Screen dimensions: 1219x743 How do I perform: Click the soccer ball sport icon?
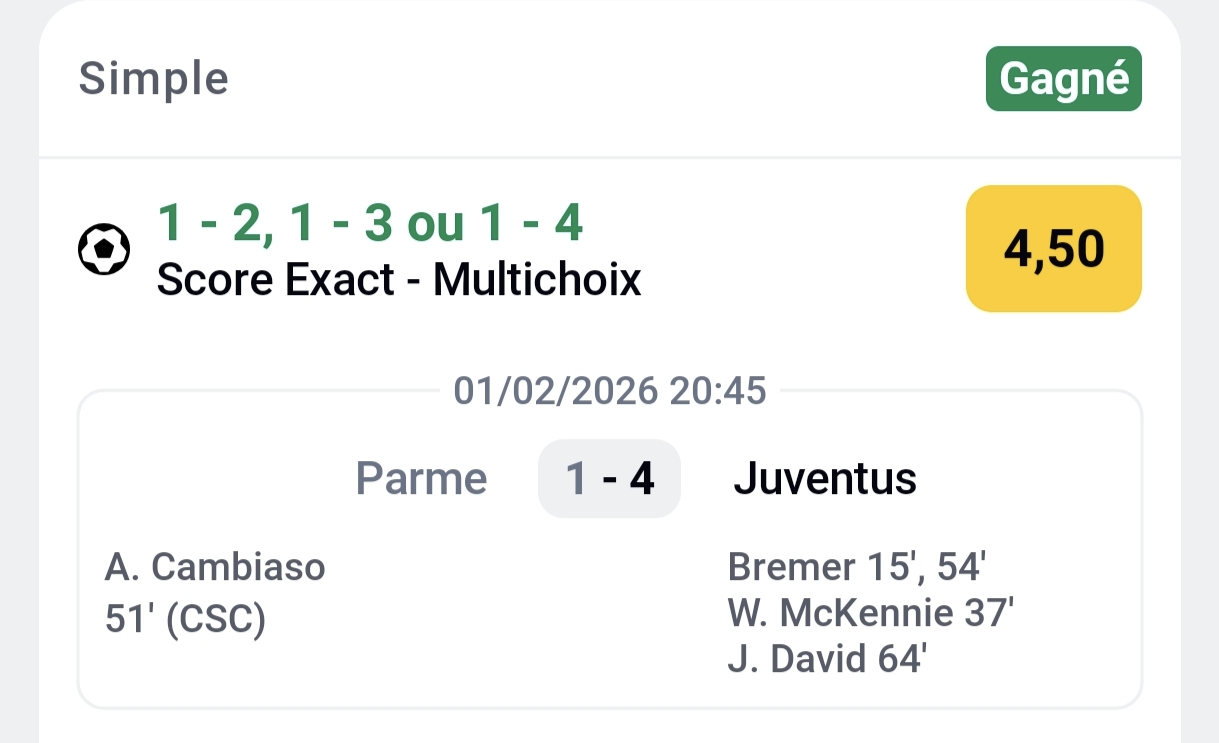point(104,250)
